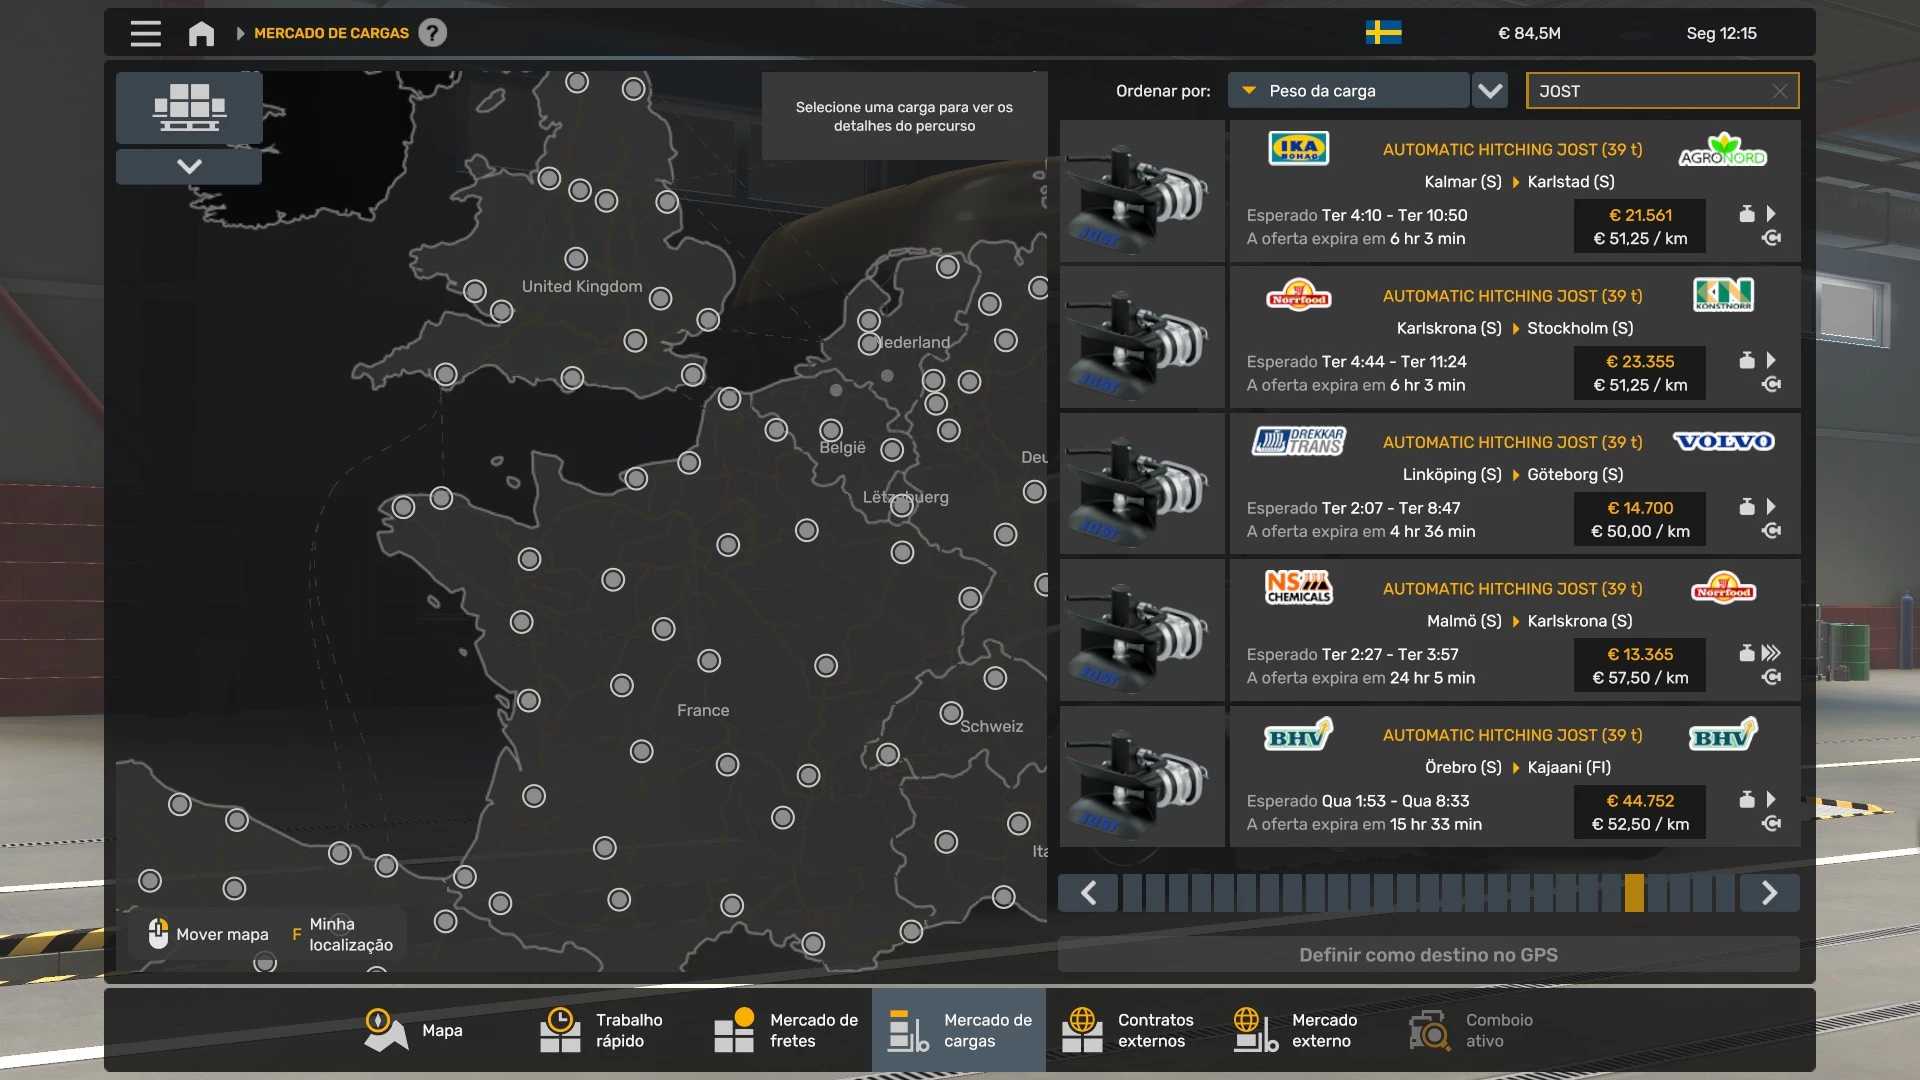Open the Mapa tab
Image resolution: width=1920 pixels, height=1080 pixels.
(x=414, y=1031)
